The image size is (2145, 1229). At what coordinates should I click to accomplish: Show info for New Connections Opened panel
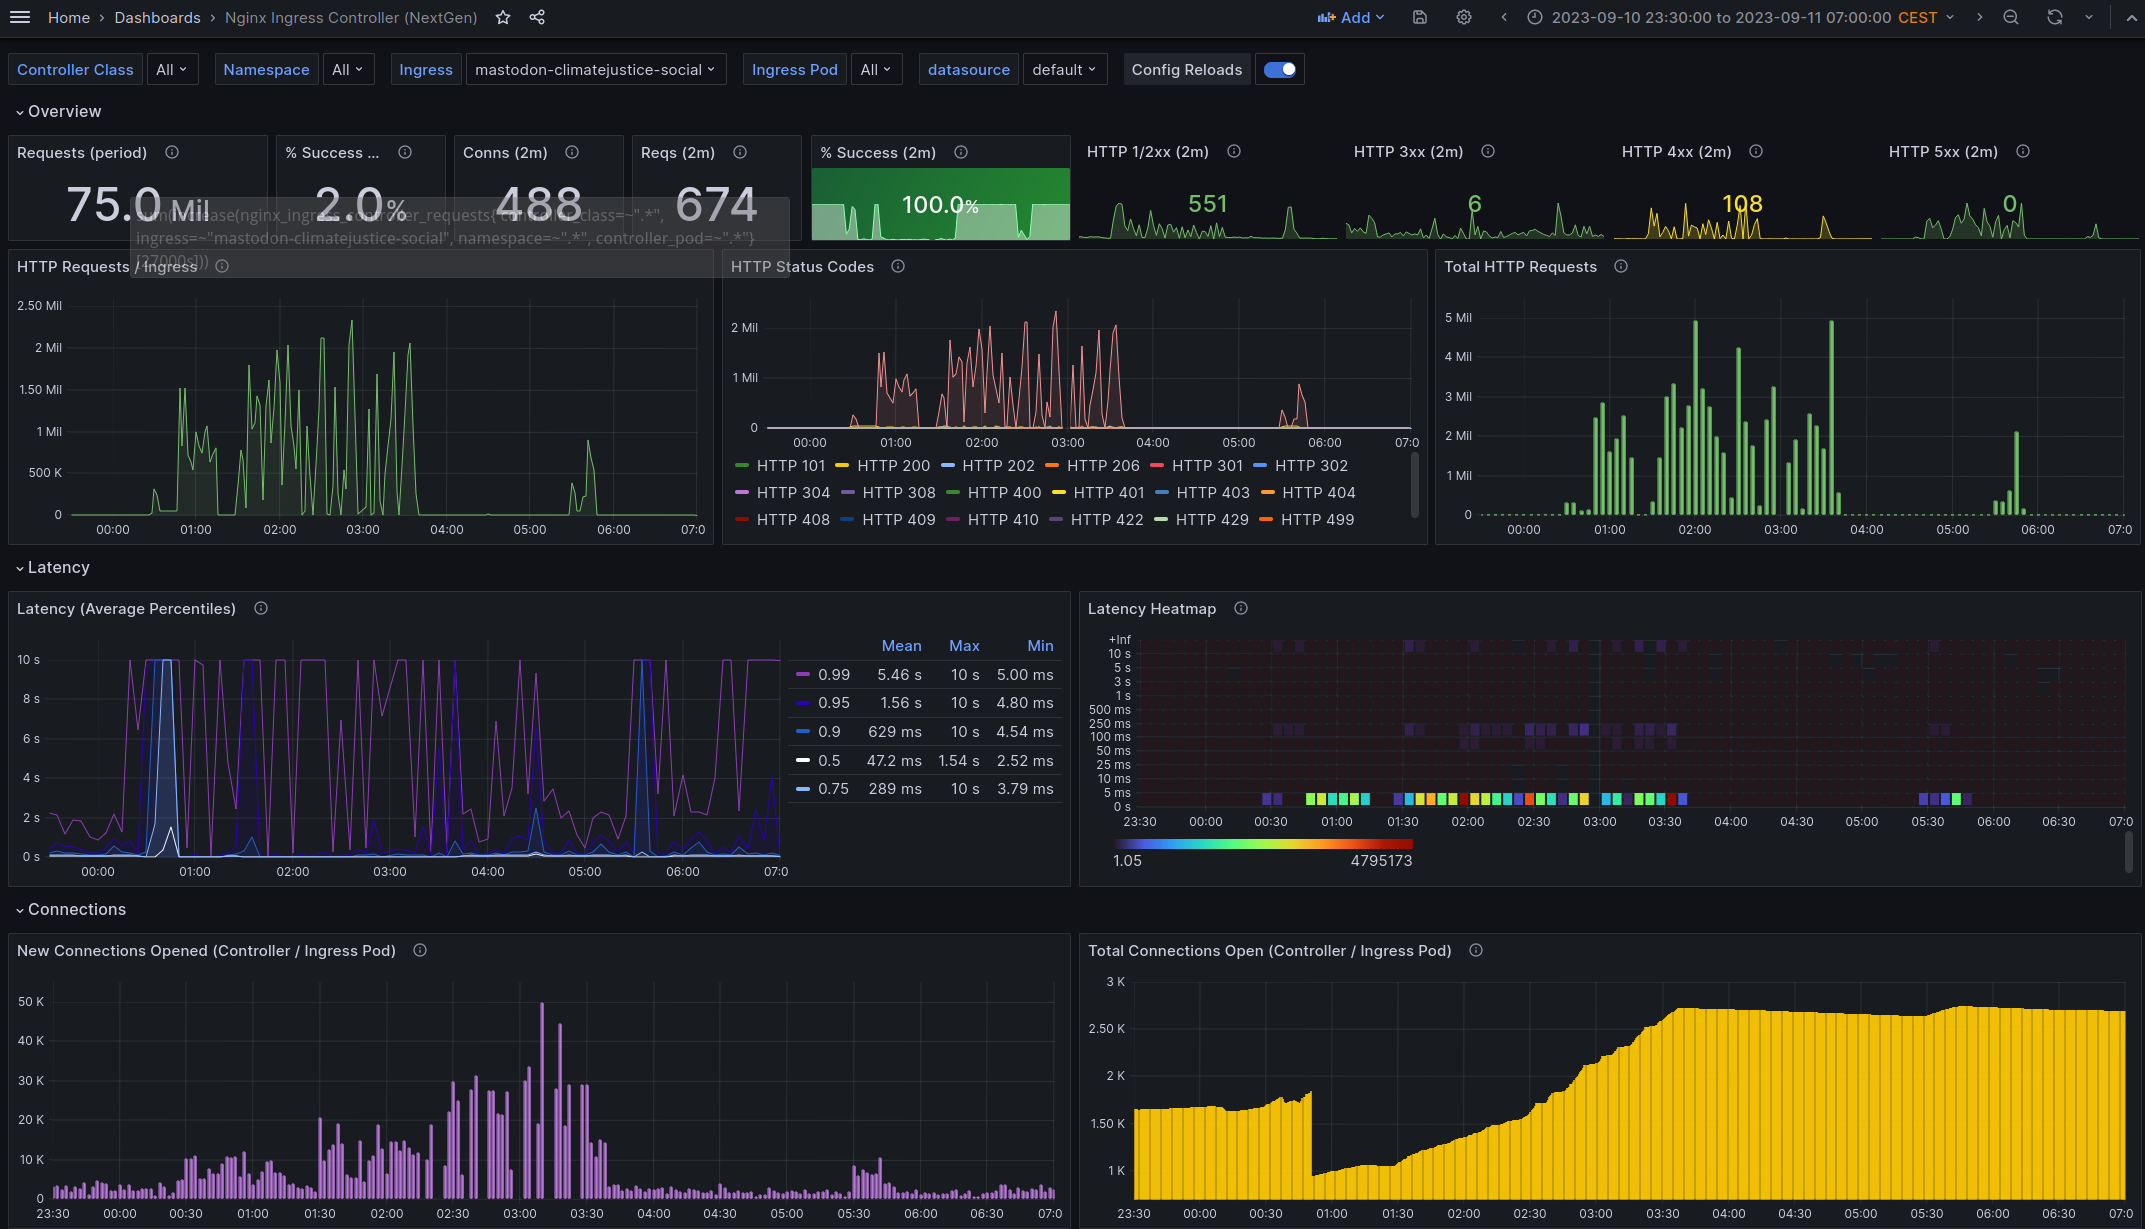pos(420,950)
